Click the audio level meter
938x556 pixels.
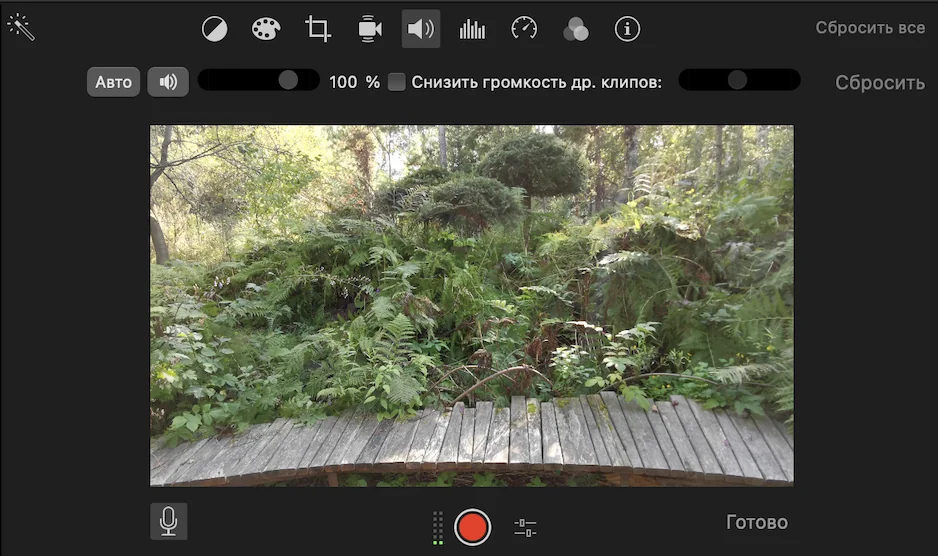438,528
